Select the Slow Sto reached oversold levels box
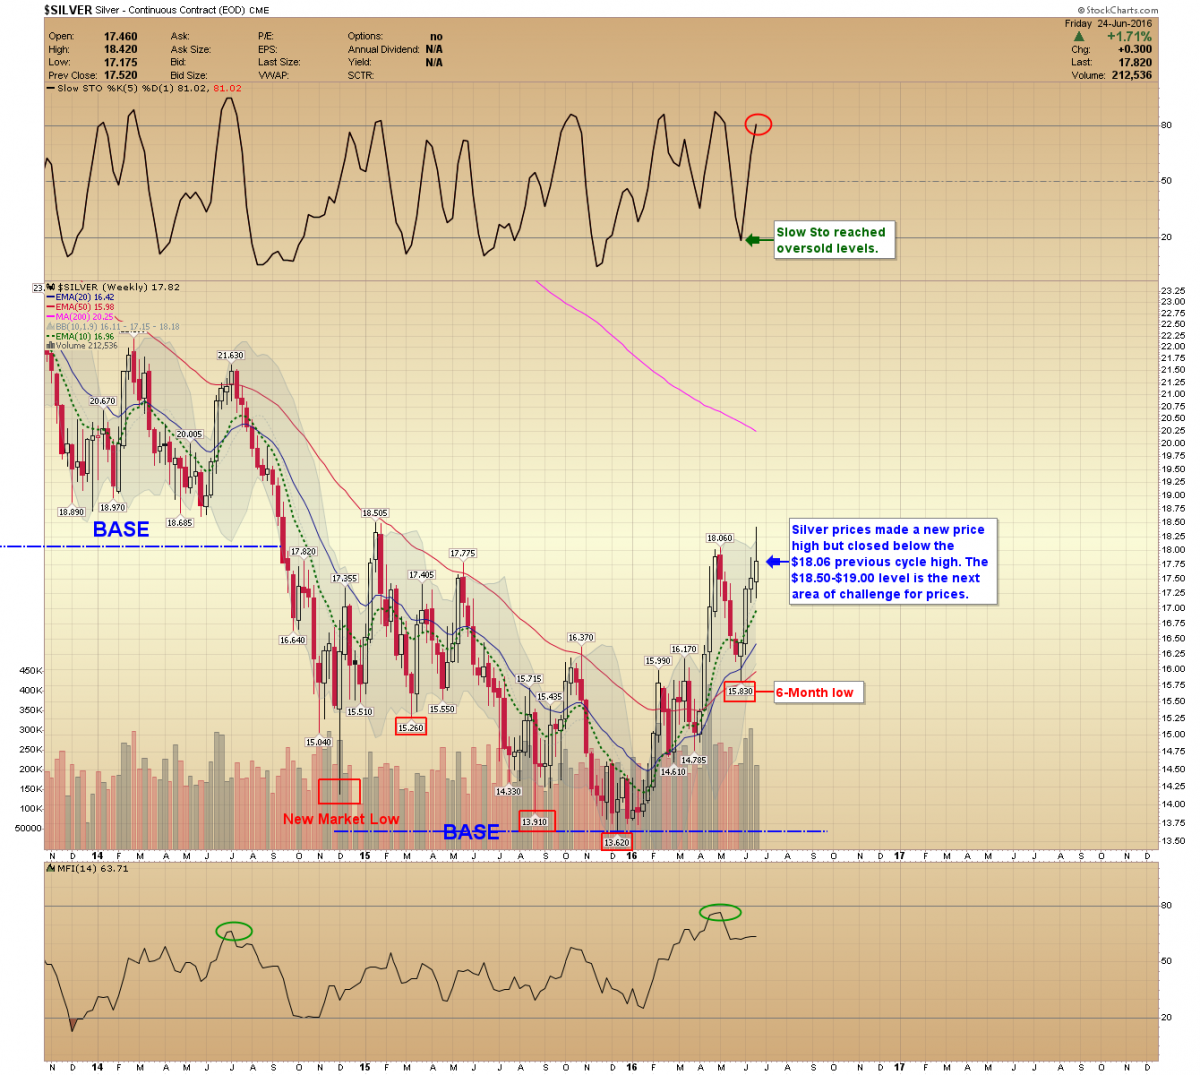Viewport: 1200px width, 1075px height. 833,240
